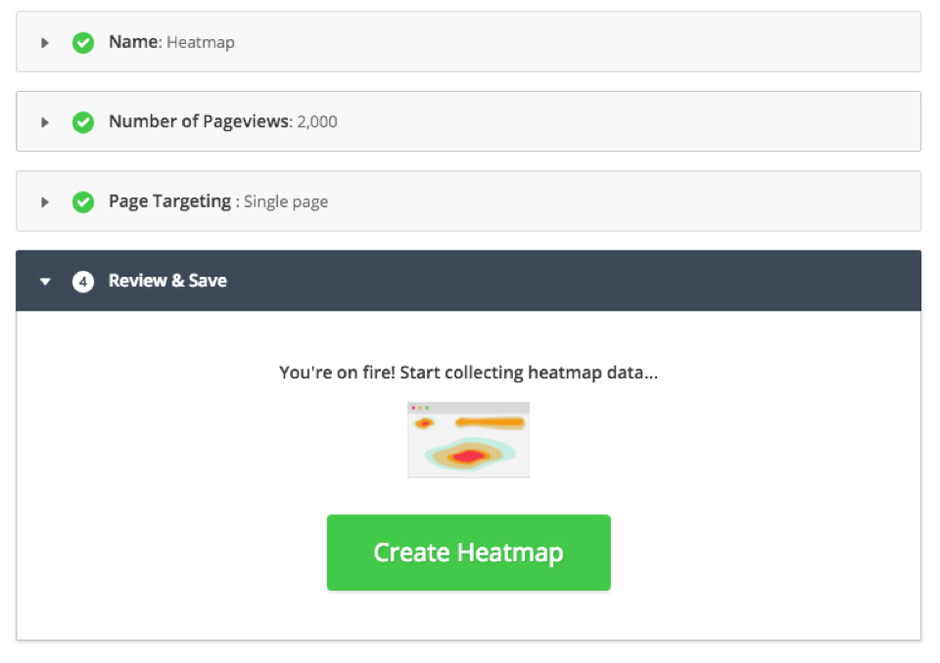Select the completed status icon on the Name row
Image resolution: width=940 pixels, height=663 pixels.
83,42
